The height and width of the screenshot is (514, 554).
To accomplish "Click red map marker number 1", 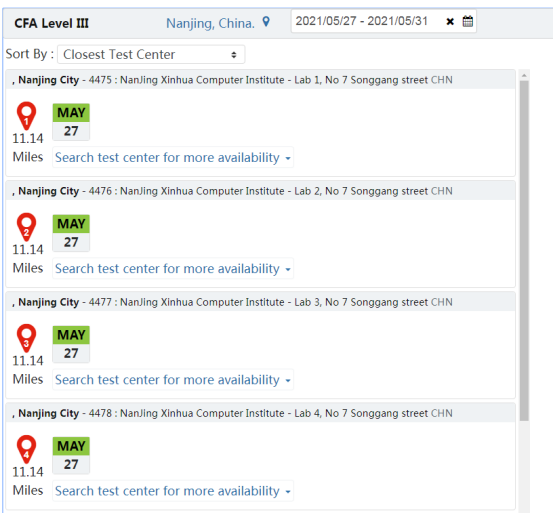I will 26,116.
